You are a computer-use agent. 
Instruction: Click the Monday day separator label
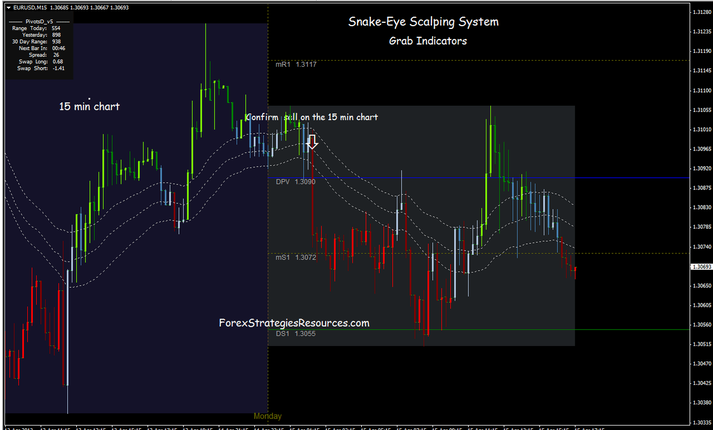pyautogui.click(x=267, y=416)
